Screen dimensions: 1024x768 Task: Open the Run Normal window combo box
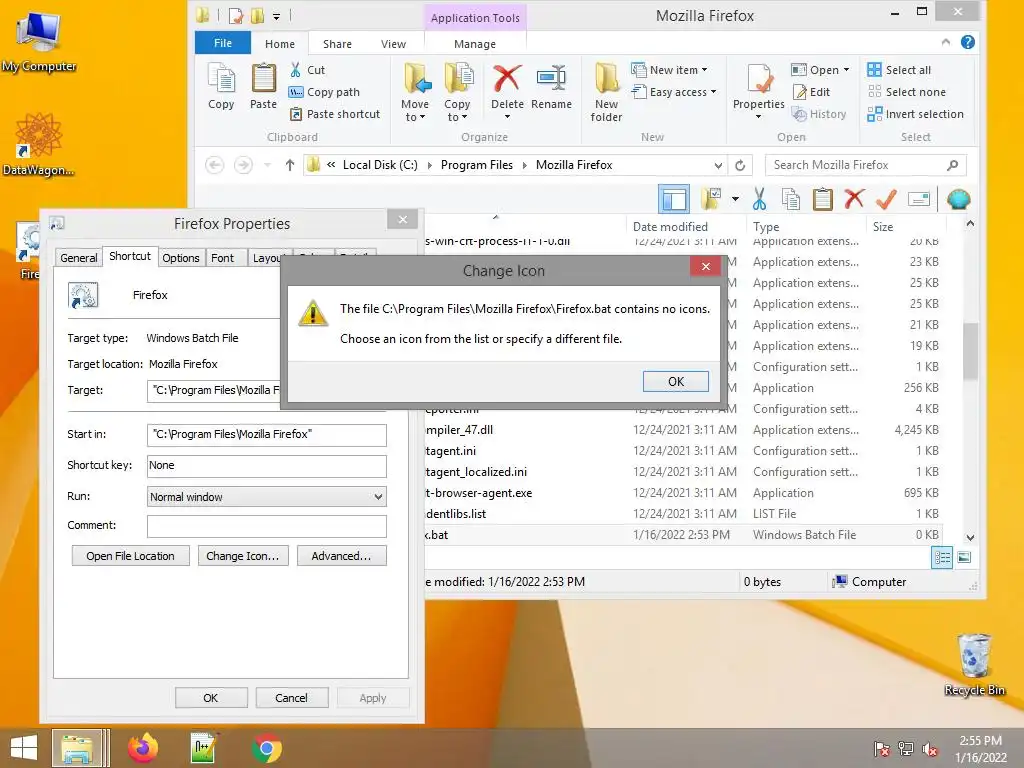[x=266, y=497]
